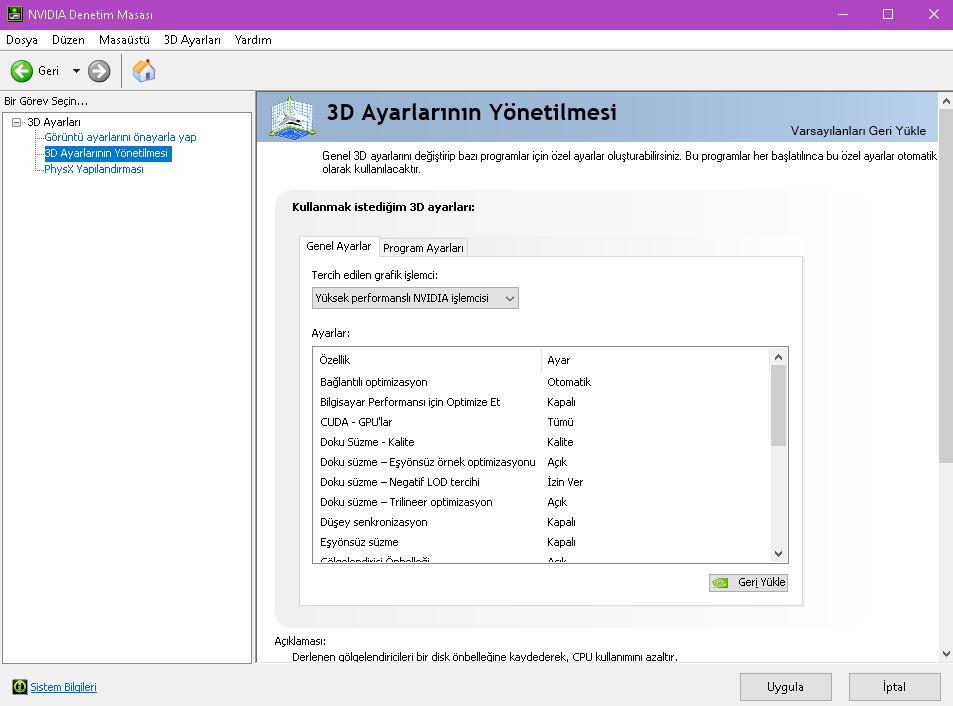Image resolution: width=953 pixels, height=706 pixels.
Task: Click the 3D Ayarlarının Yönetilmesi header image
Action: [x=292, y=117]
